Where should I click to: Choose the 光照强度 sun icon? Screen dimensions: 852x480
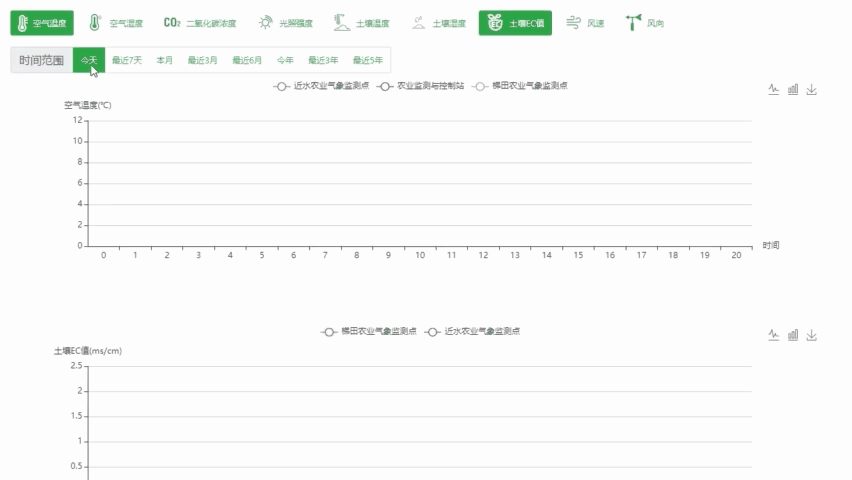click(265, 22)
